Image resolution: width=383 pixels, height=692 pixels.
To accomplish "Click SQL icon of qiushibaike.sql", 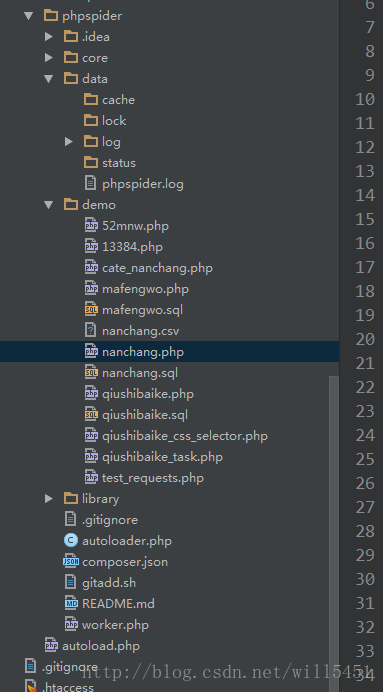I will 91,415.
